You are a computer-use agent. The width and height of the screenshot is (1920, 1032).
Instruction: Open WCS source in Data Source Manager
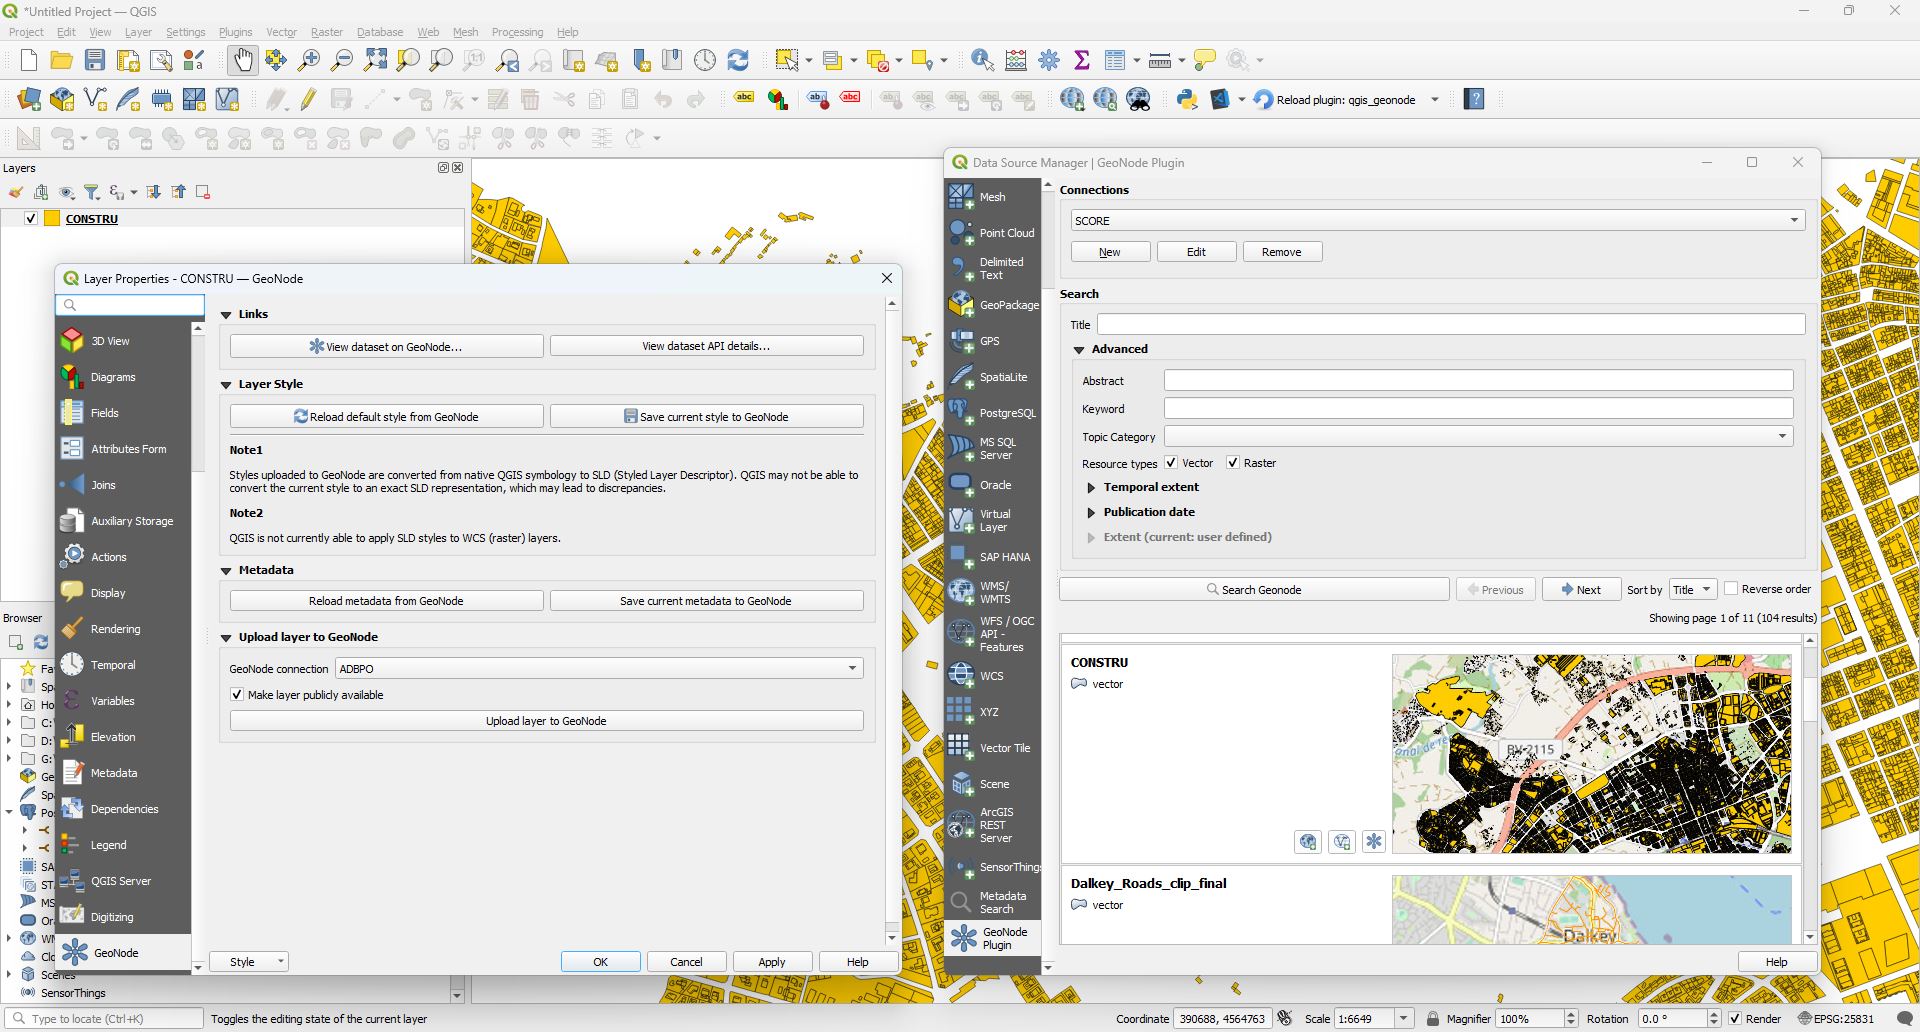993,676
